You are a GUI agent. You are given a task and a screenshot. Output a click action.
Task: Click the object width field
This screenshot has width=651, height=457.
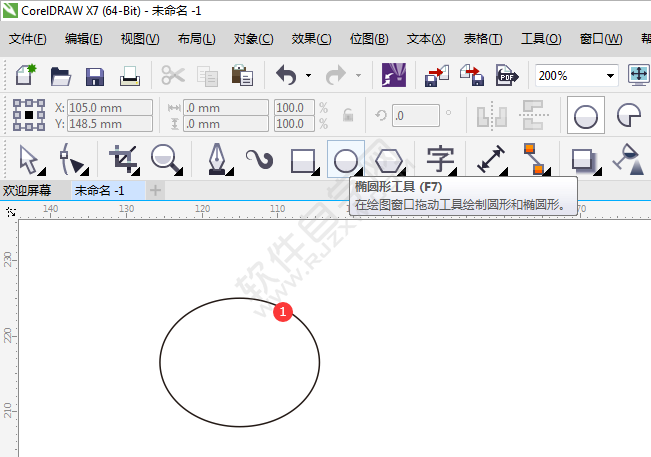click(226, 108)
